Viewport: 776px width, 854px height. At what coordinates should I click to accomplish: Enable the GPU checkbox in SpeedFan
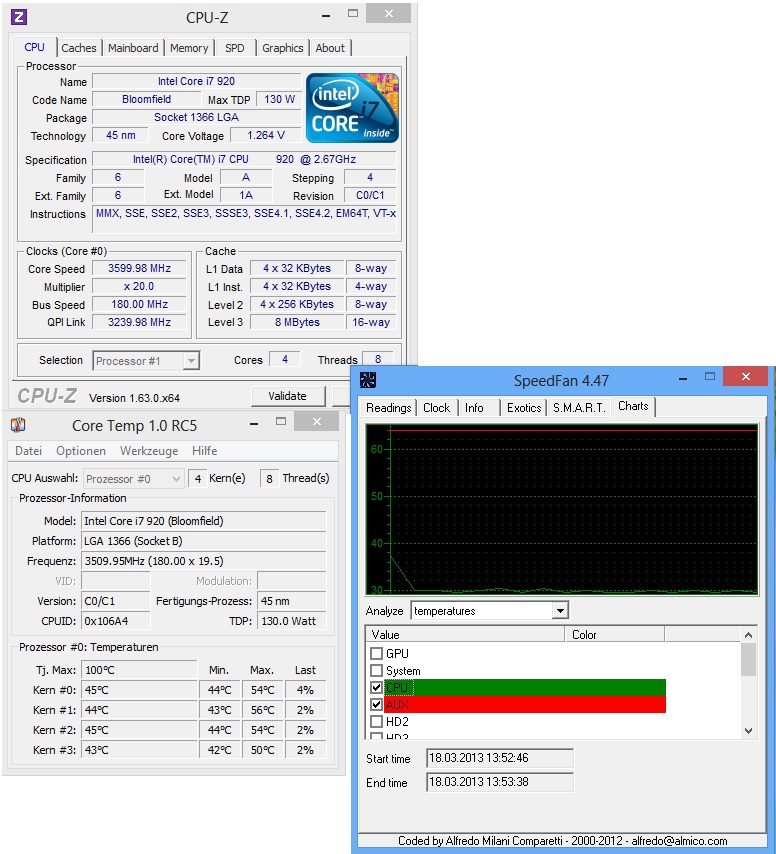tap(376, 653)
